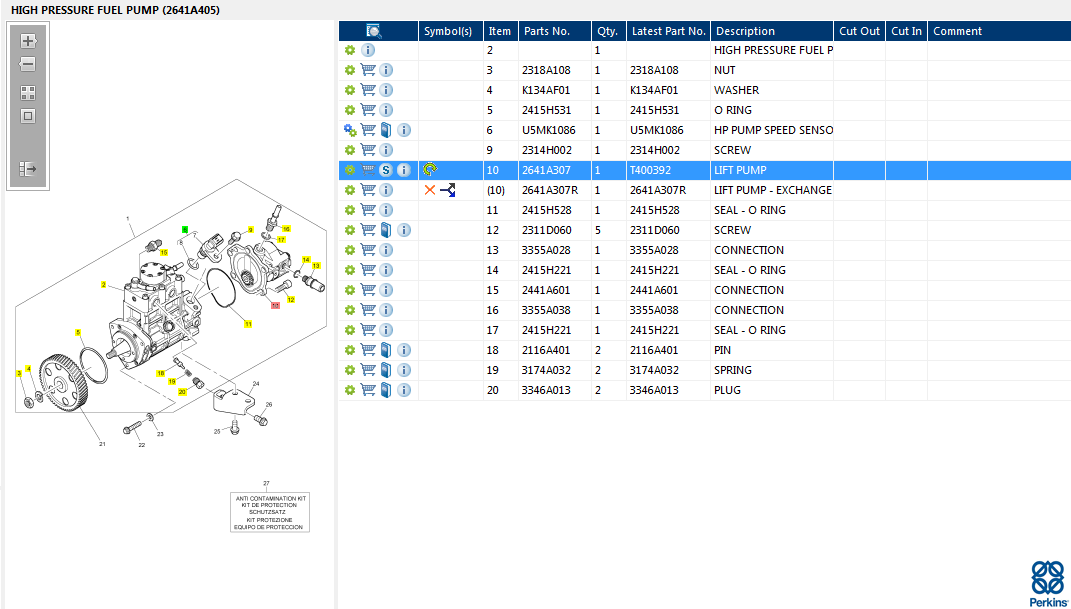Click the S supersession icon for LIFT PUMP
The height and width of the screenshot is (609, 1071).
click(x=386, y=170)
